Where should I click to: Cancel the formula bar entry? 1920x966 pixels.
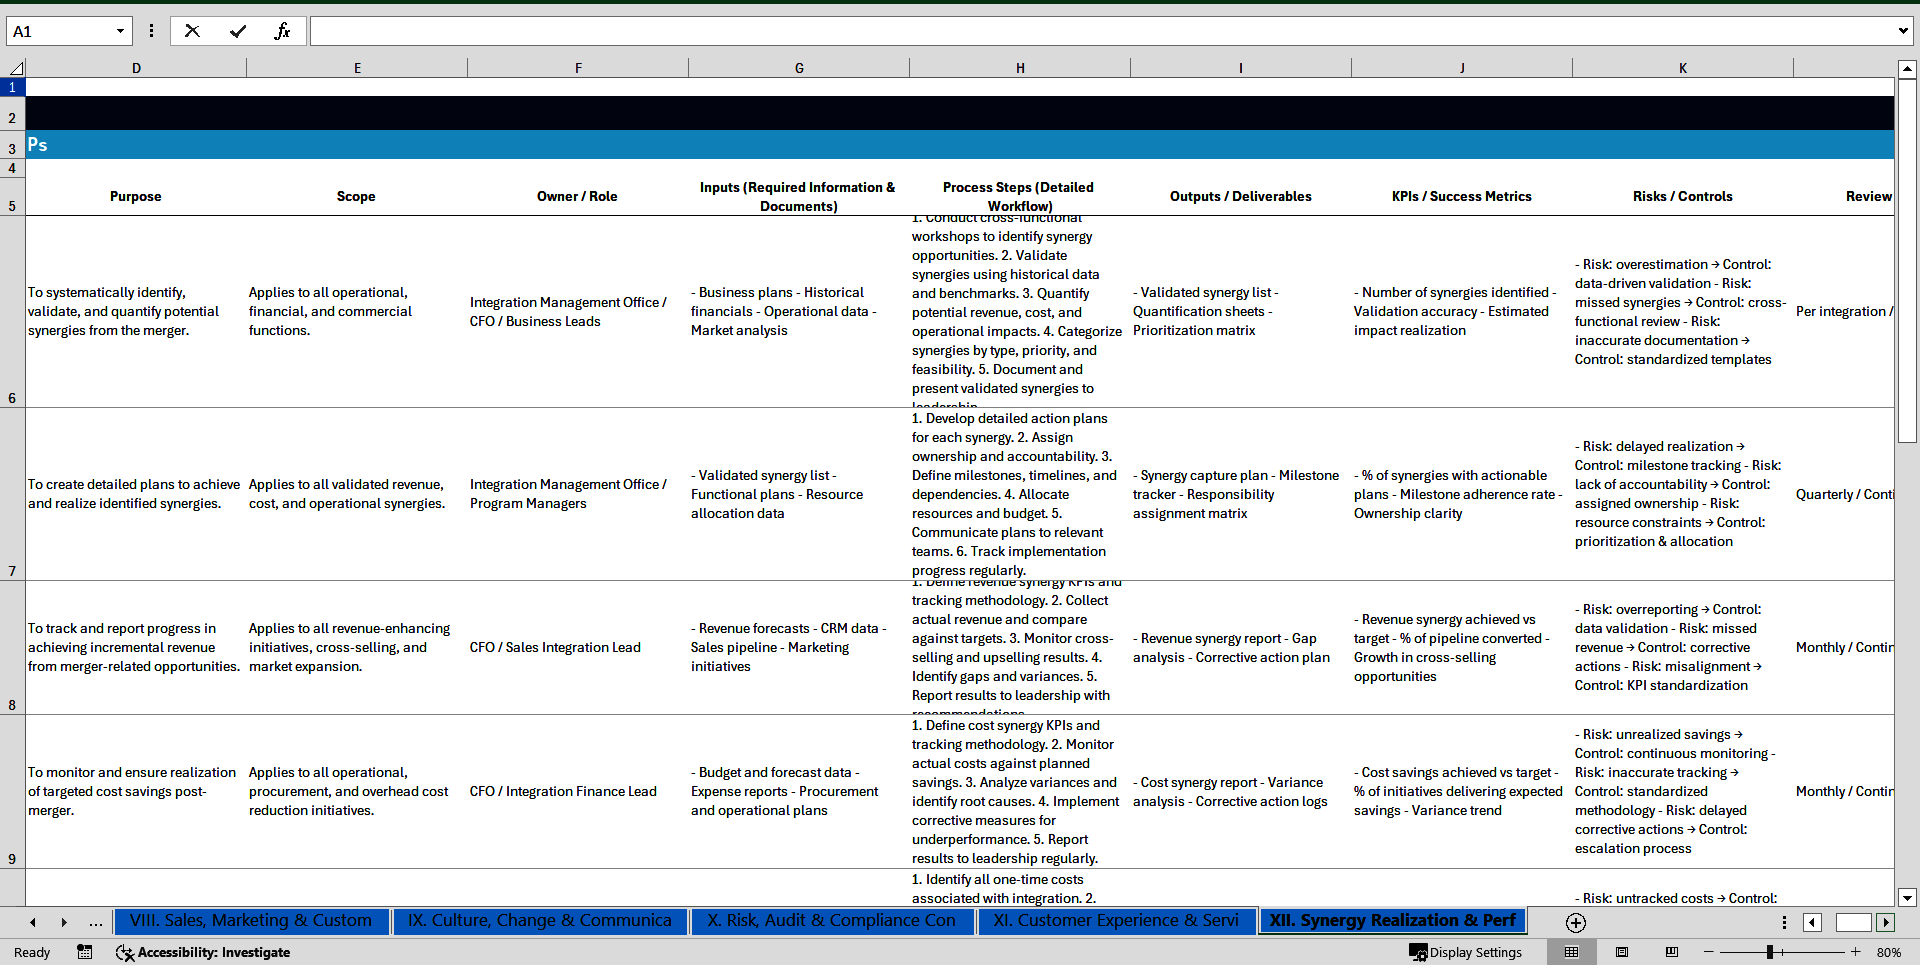[x=192, y=31]
